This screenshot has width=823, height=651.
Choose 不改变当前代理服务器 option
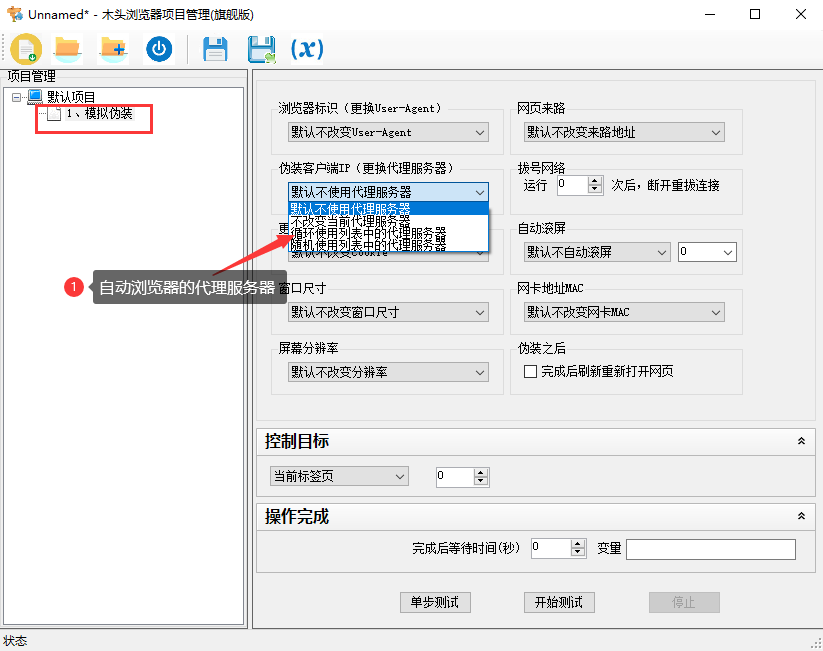[x=388, y=220]
